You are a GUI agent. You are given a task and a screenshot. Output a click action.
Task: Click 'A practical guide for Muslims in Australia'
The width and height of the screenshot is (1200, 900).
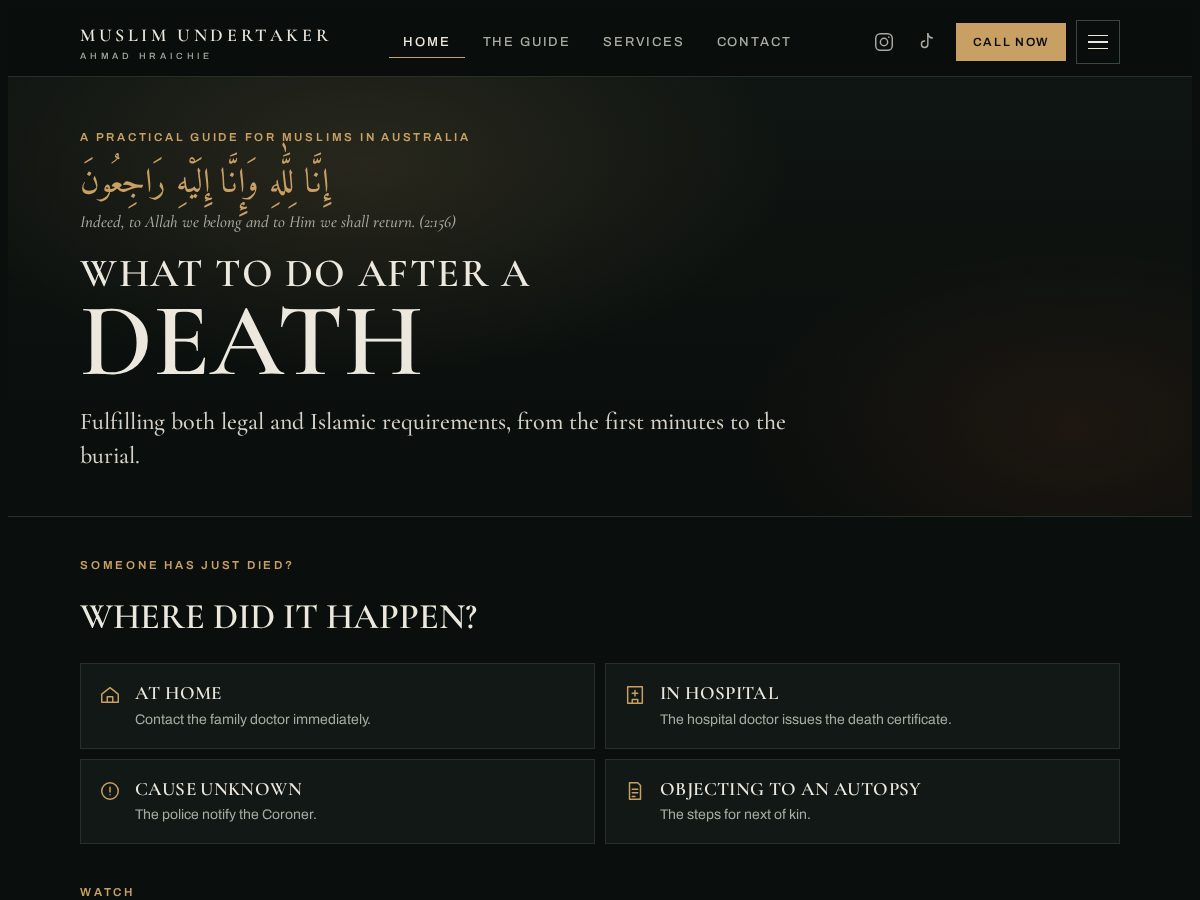275,137
